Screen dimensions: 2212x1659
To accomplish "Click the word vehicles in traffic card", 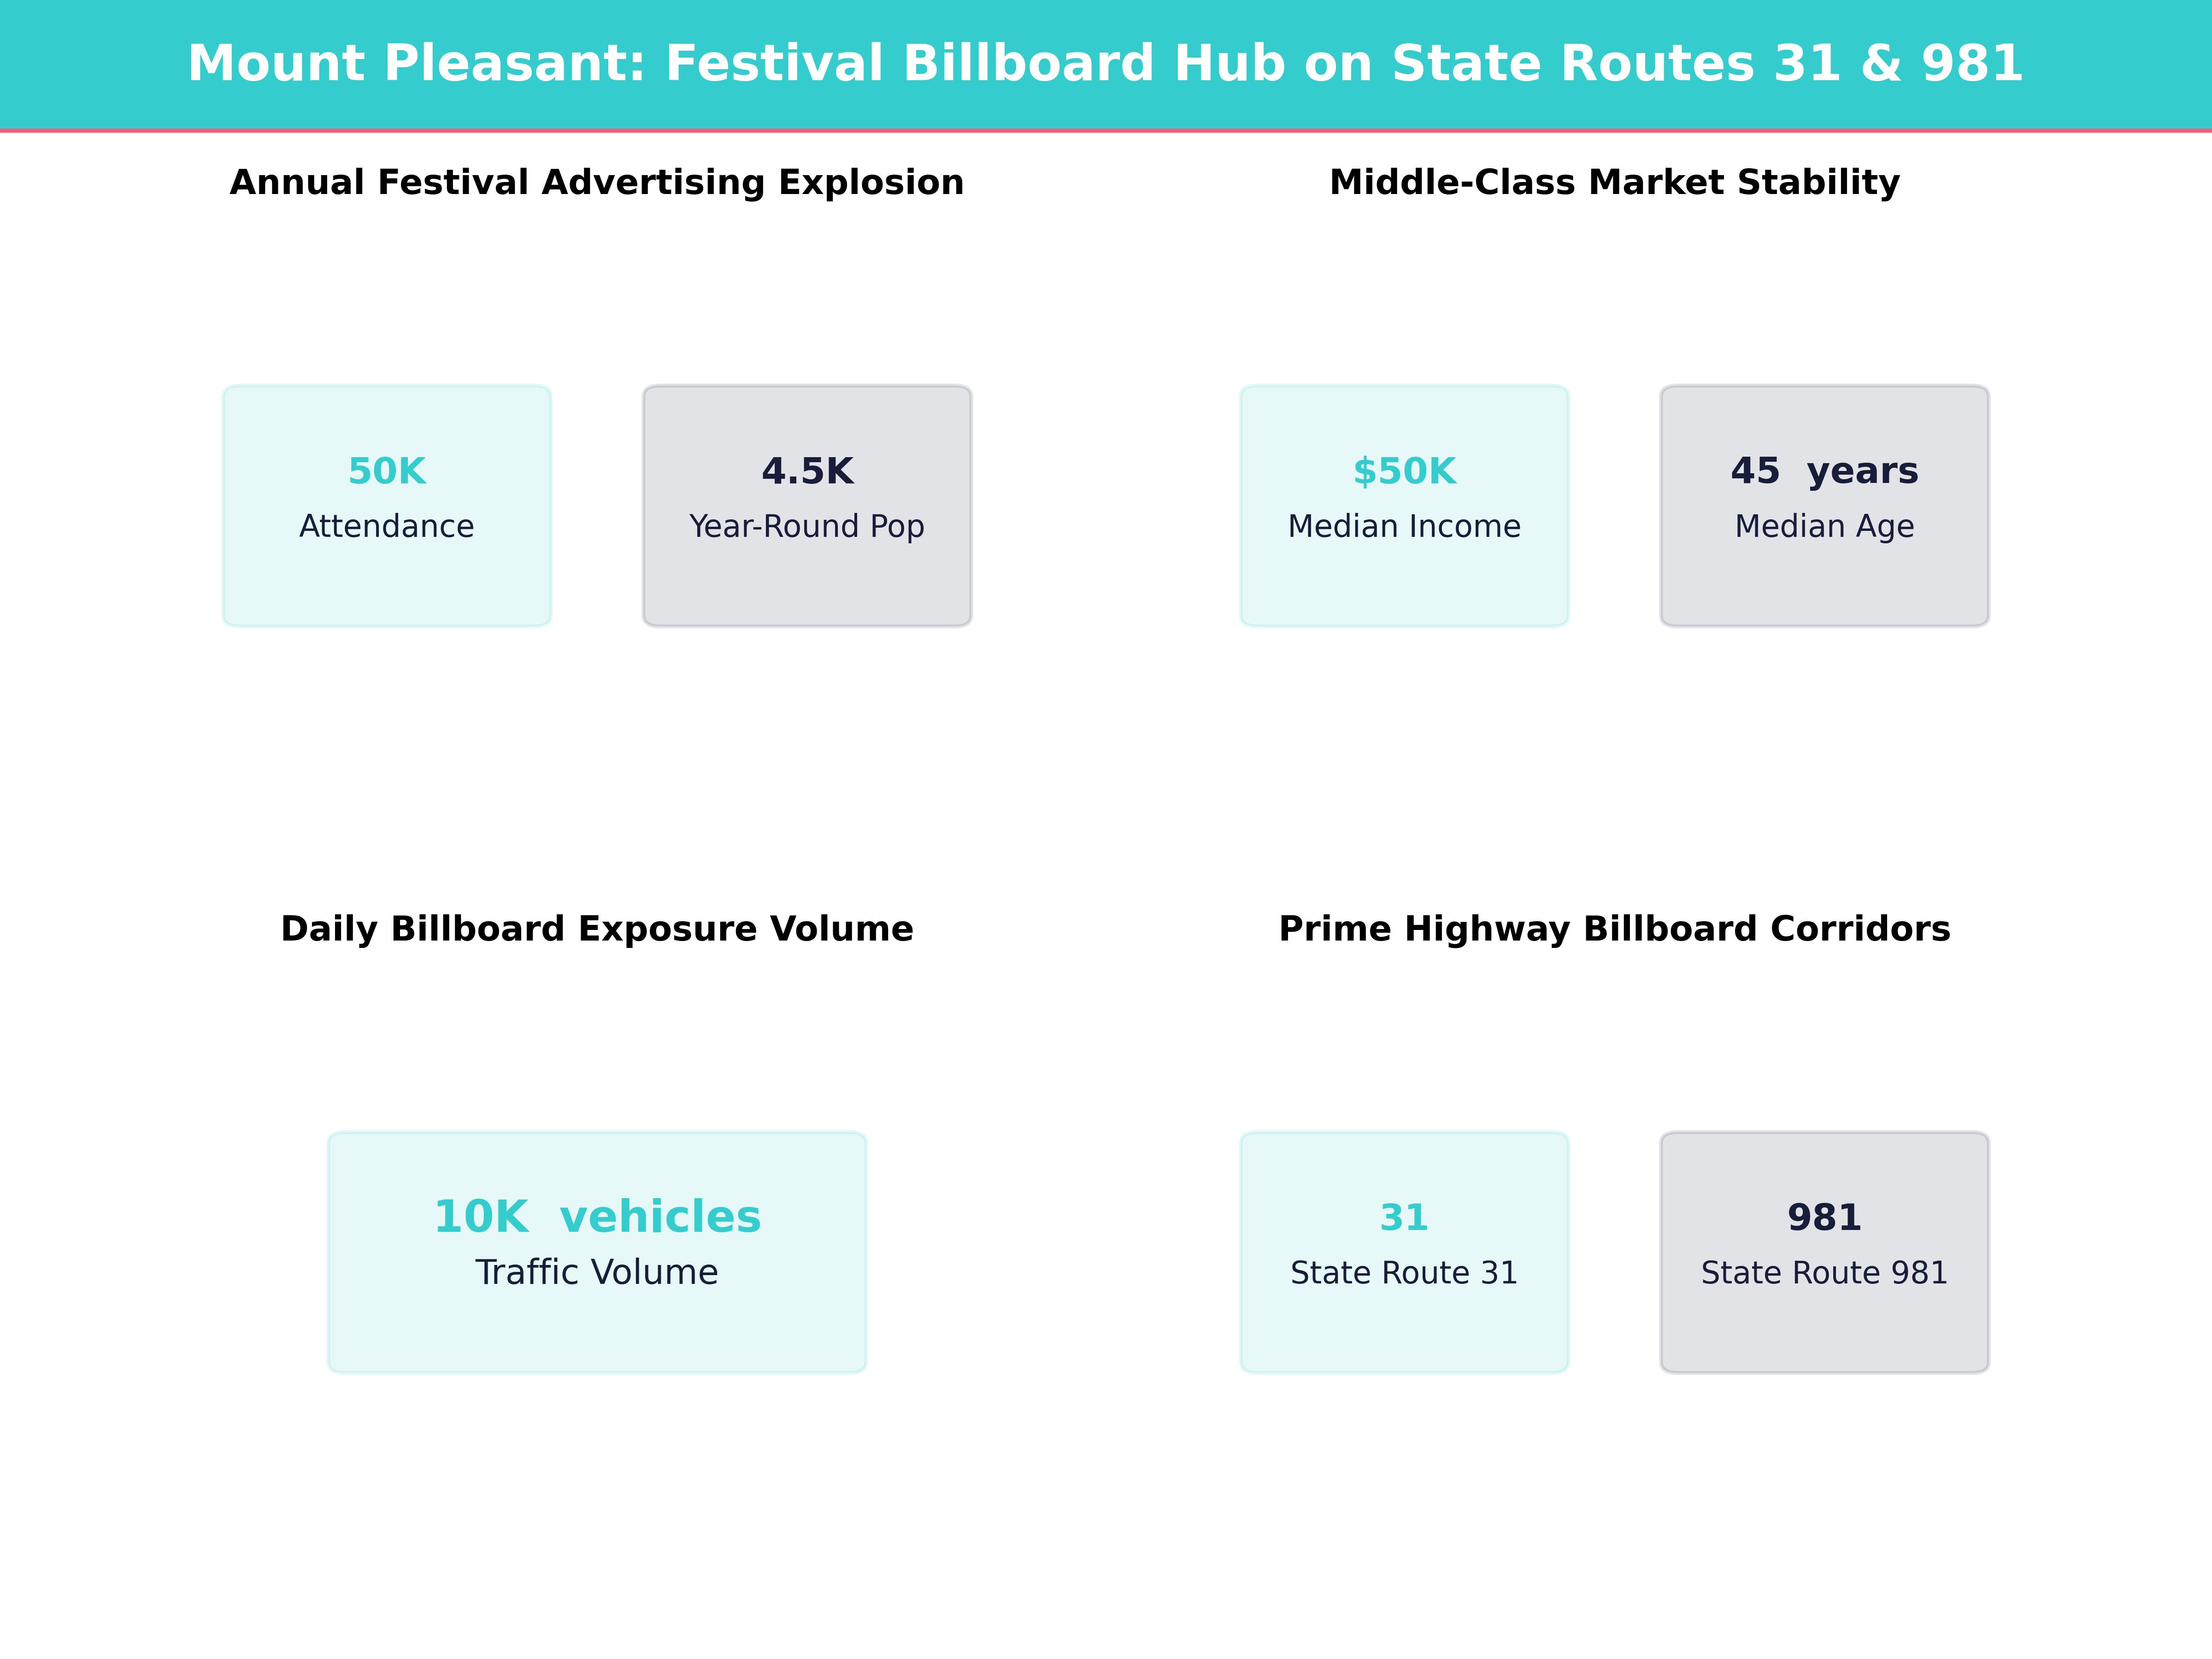I will [x=660, y=1217].
